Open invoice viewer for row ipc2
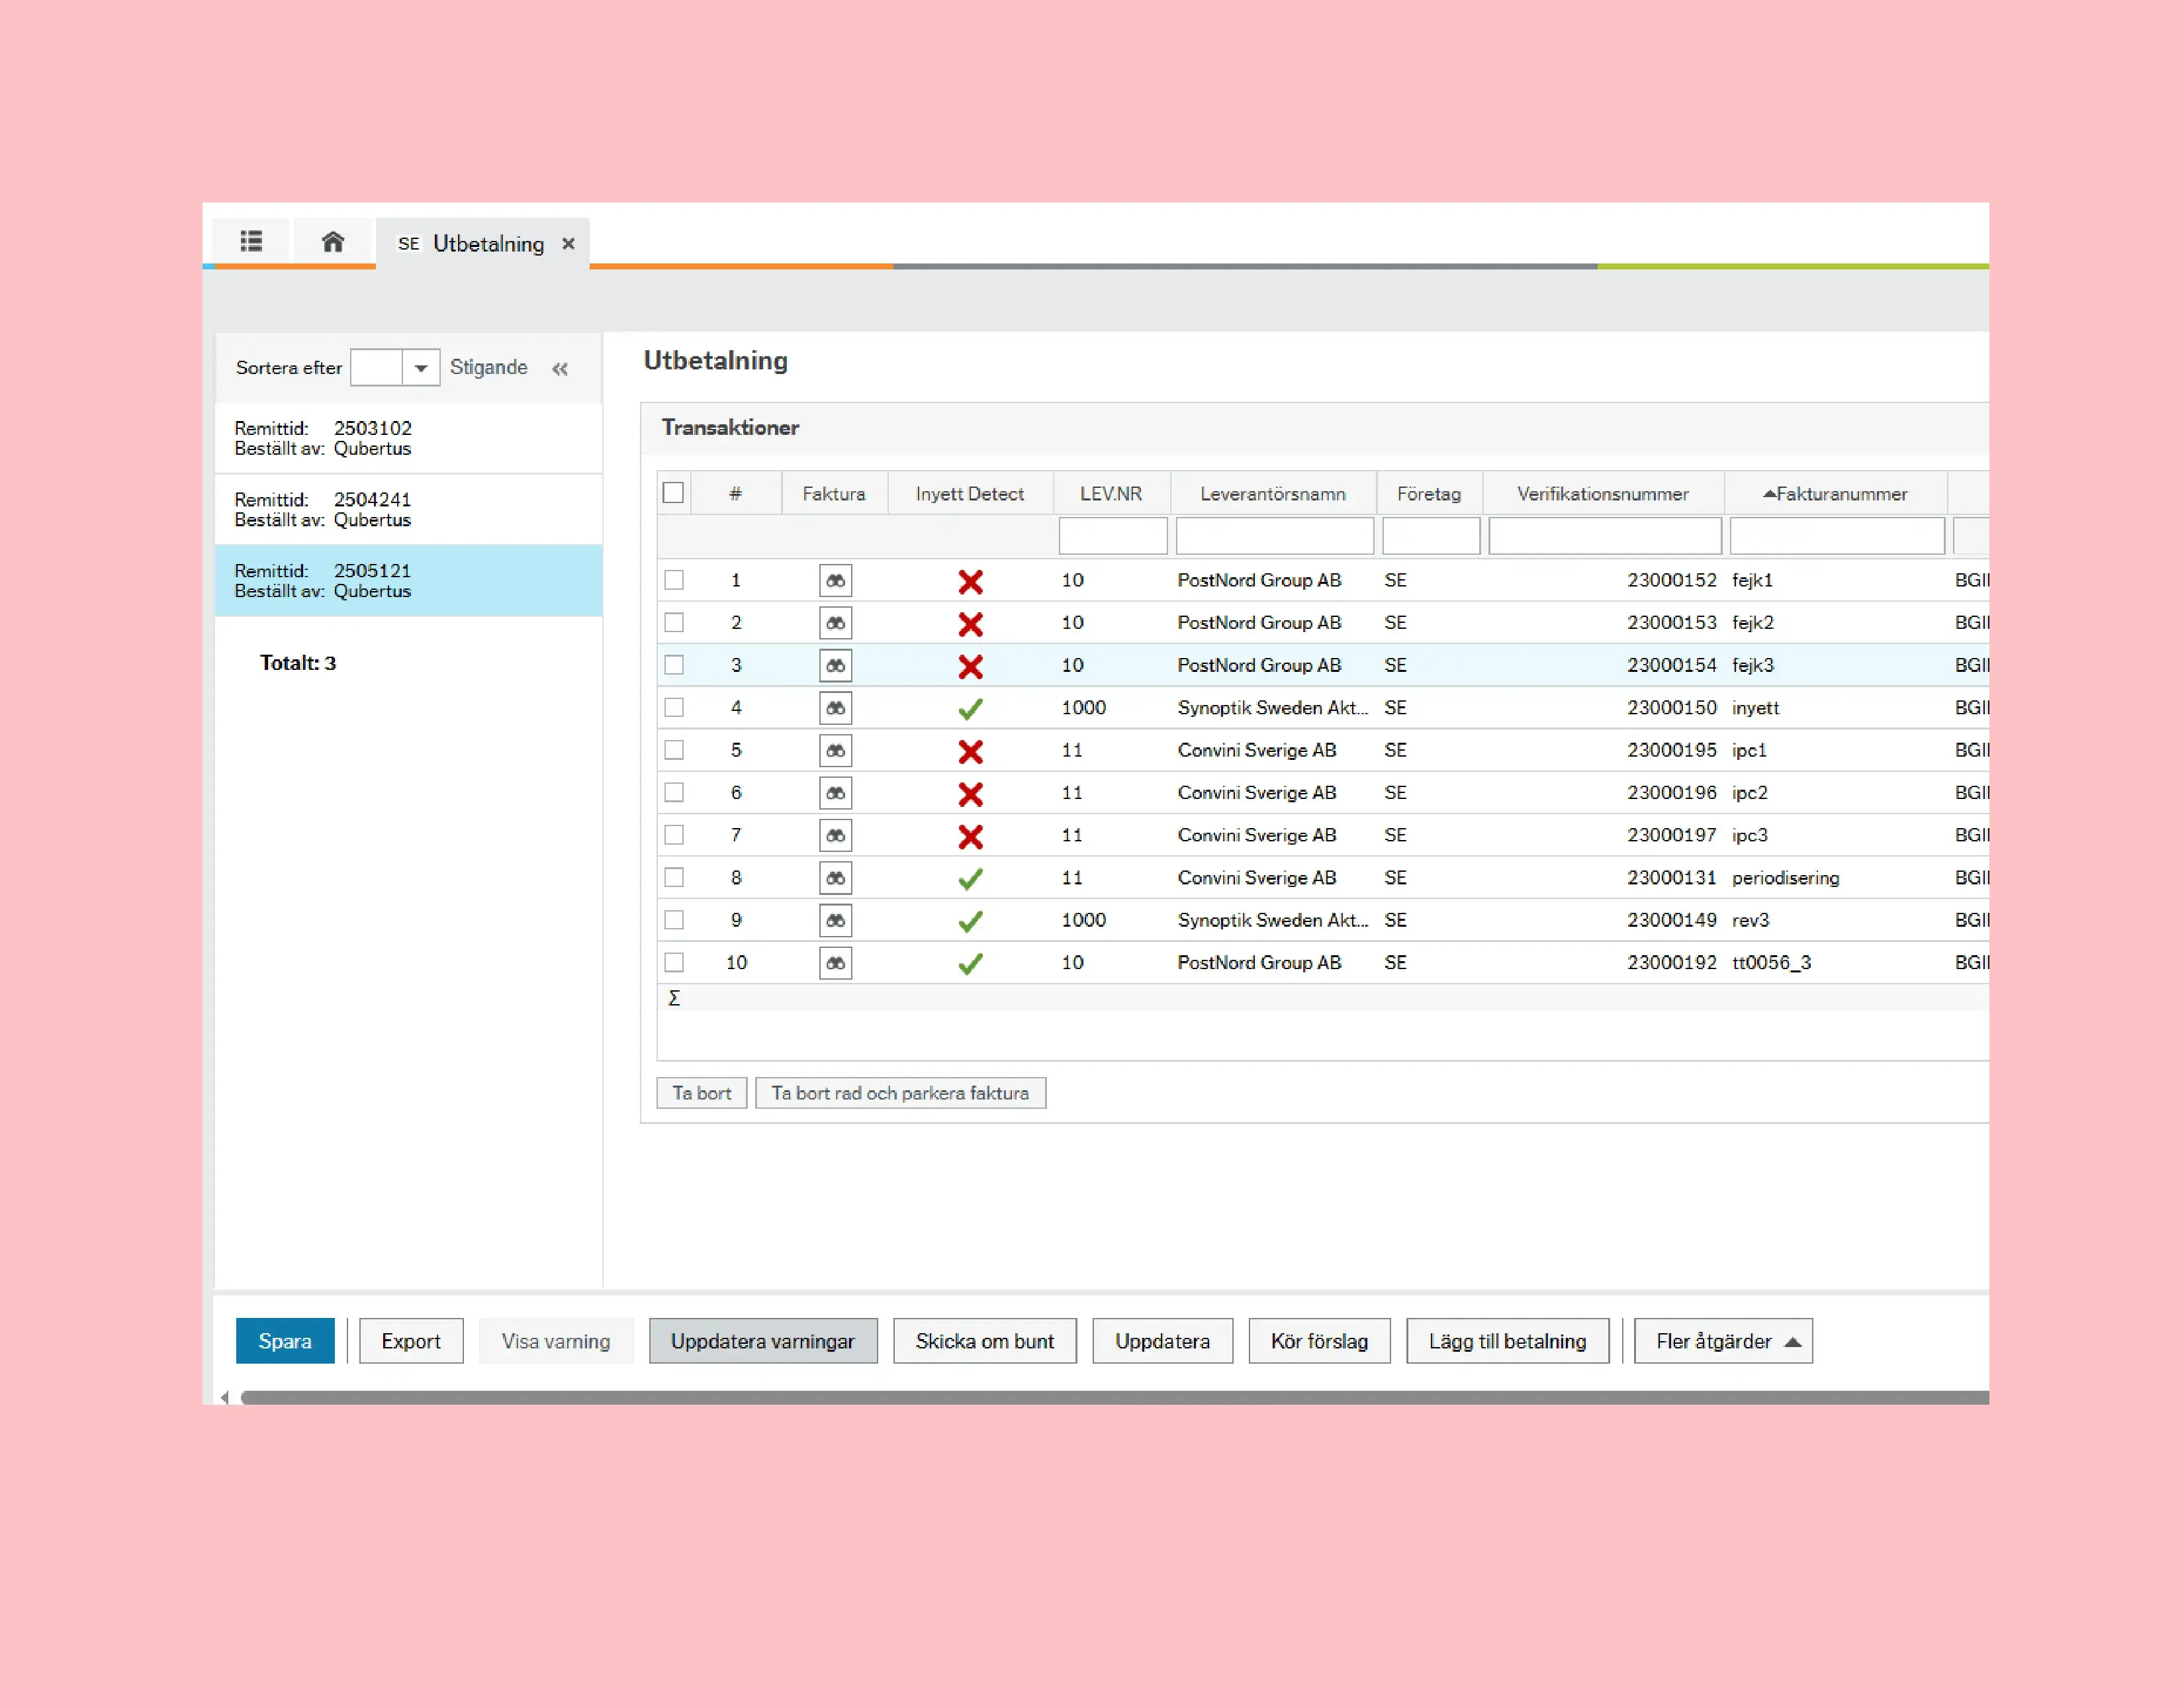 click(x=835, y=793)
